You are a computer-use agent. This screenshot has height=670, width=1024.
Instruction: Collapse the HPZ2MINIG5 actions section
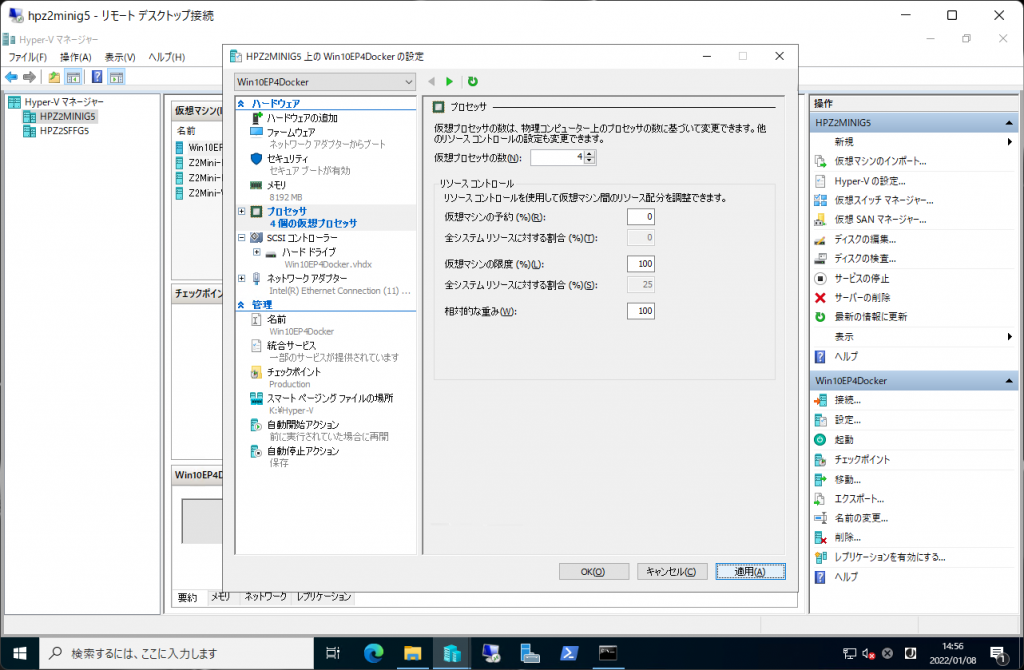(1009, 123)
